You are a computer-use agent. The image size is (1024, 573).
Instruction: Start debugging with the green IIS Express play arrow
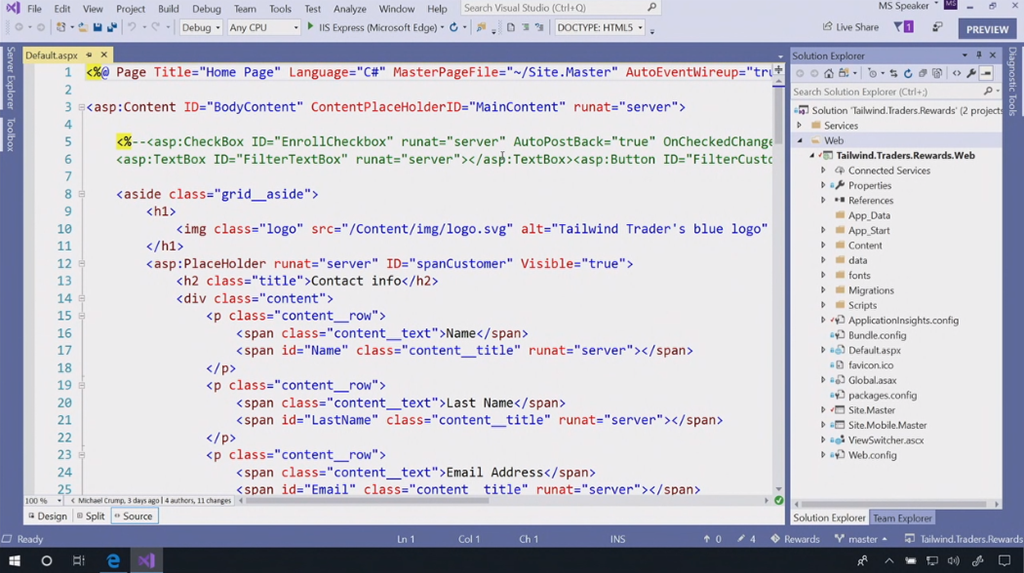[310, 27]
